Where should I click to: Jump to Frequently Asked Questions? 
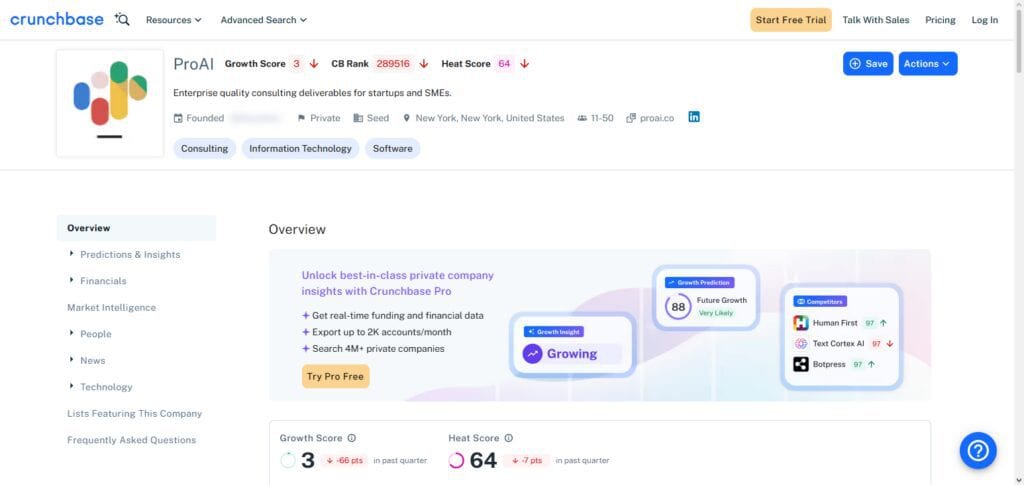[x=131, y=440]
